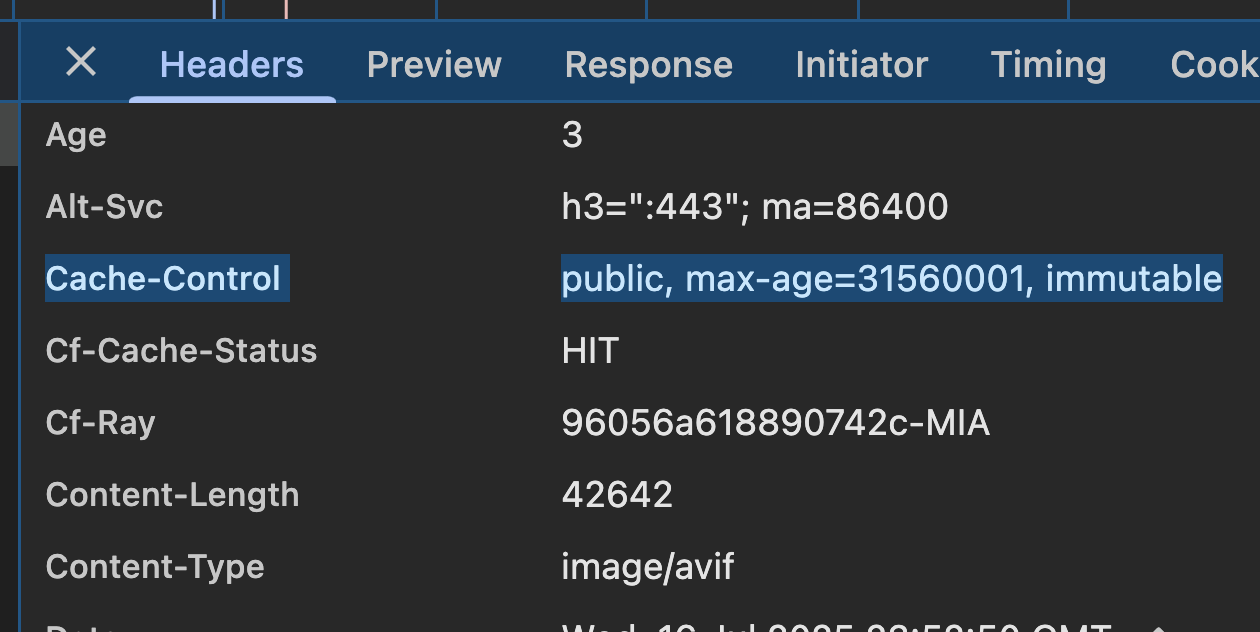Click the Alt-Svc header value h3=":443"
1260x632 pixels.
(x=753, y=206)
